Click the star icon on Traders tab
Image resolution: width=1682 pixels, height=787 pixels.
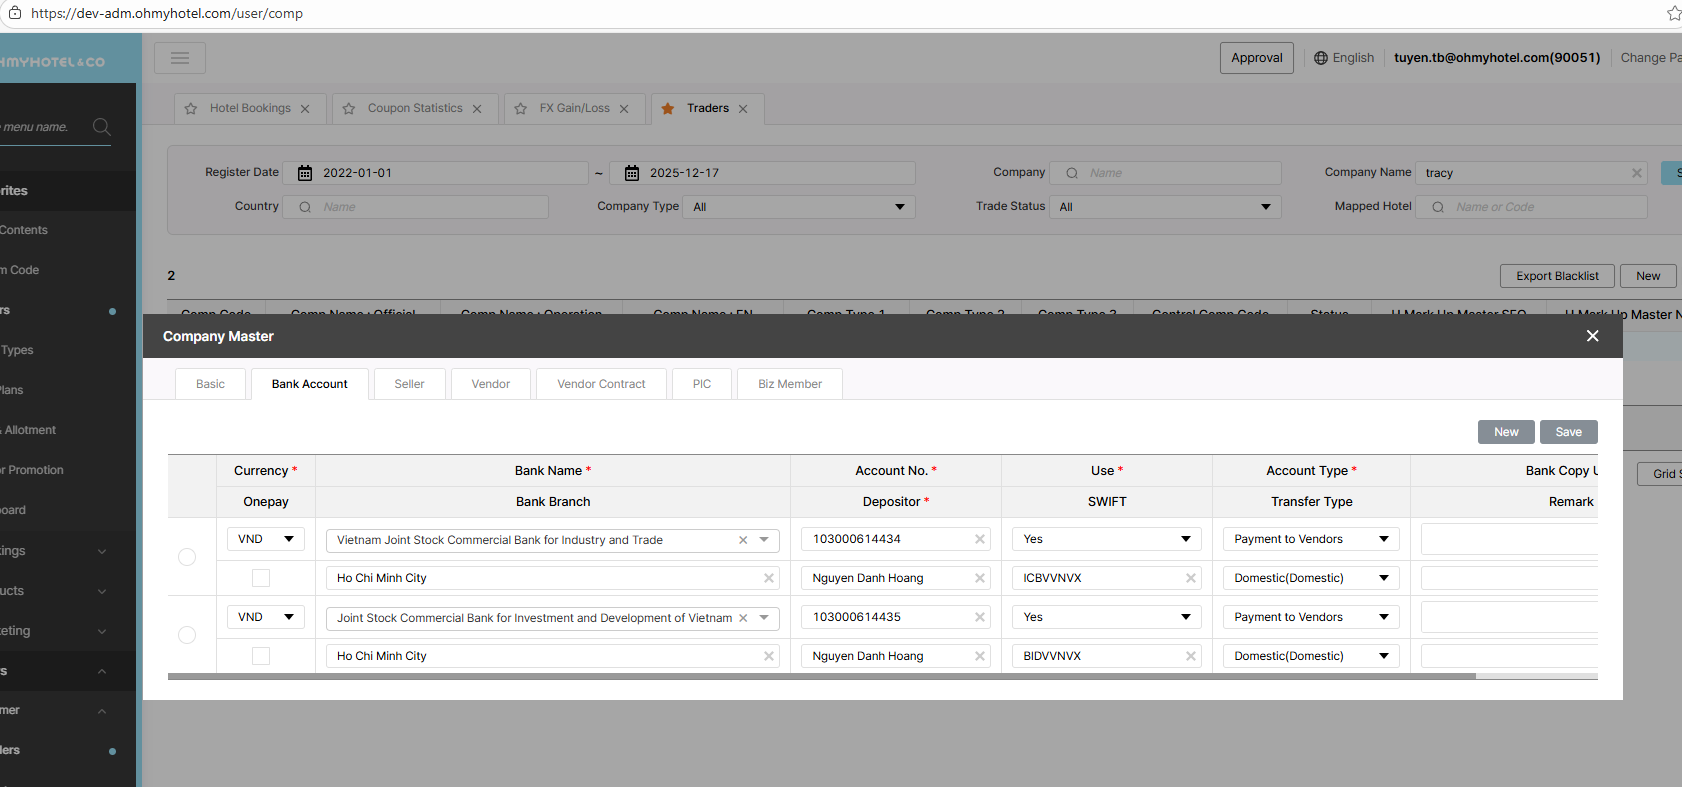tap(668, 109)
